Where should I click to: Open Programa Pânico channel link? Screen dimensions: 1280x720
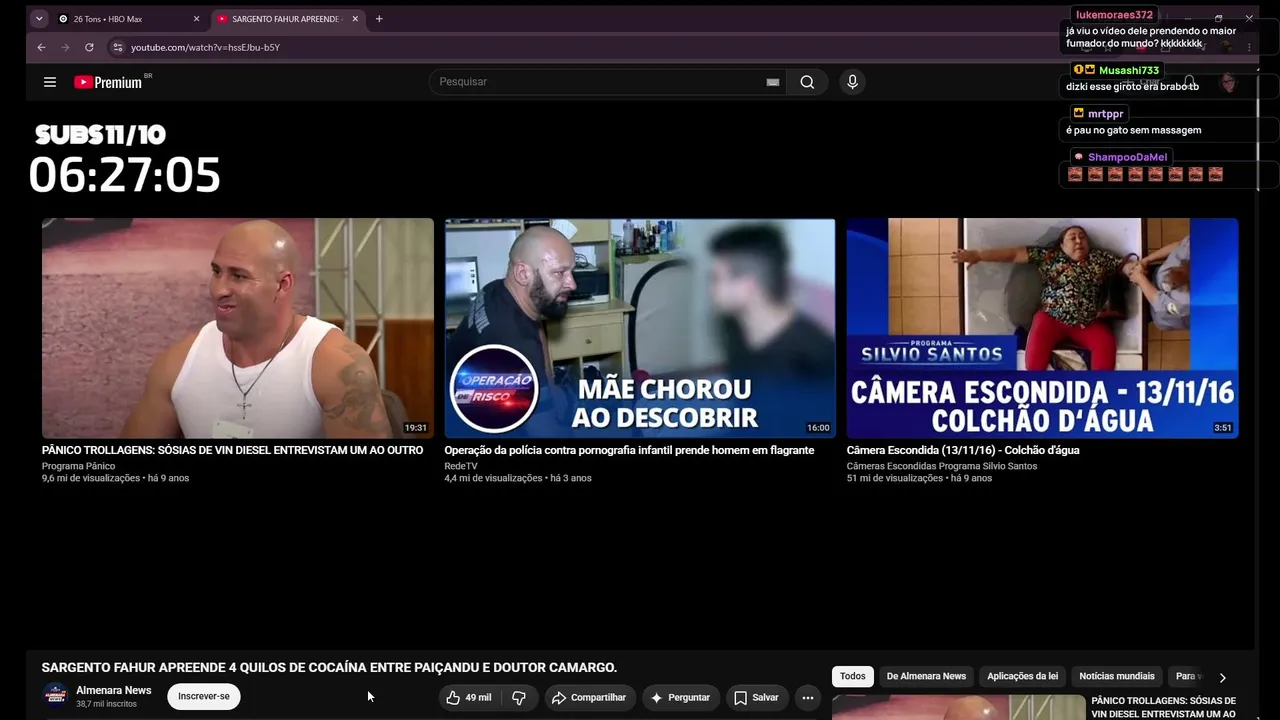[x=78, y=466]
